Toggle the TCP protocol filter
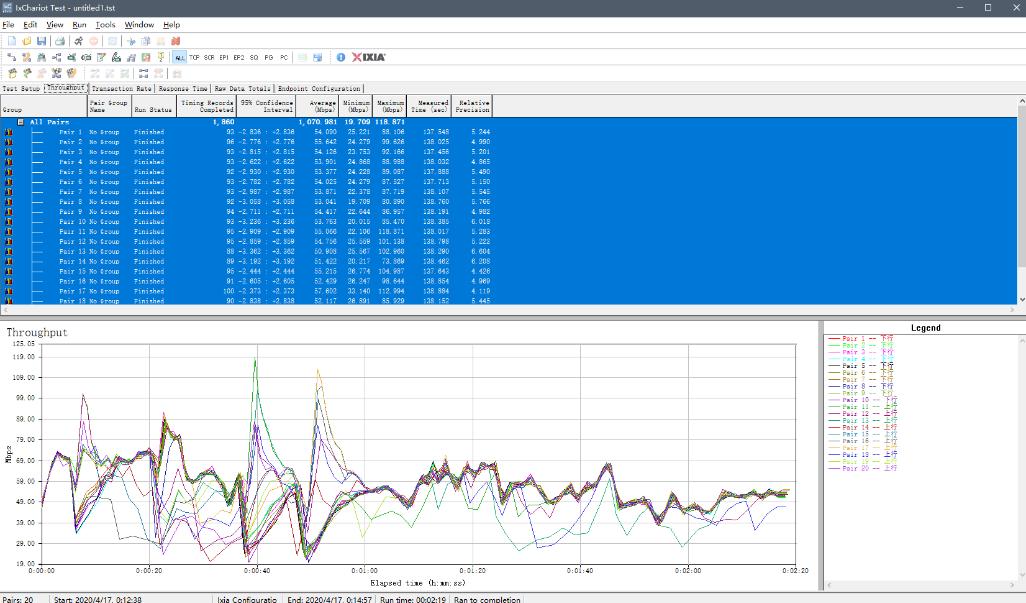The width and height of the screenshot is (1026, 603). 194,57
